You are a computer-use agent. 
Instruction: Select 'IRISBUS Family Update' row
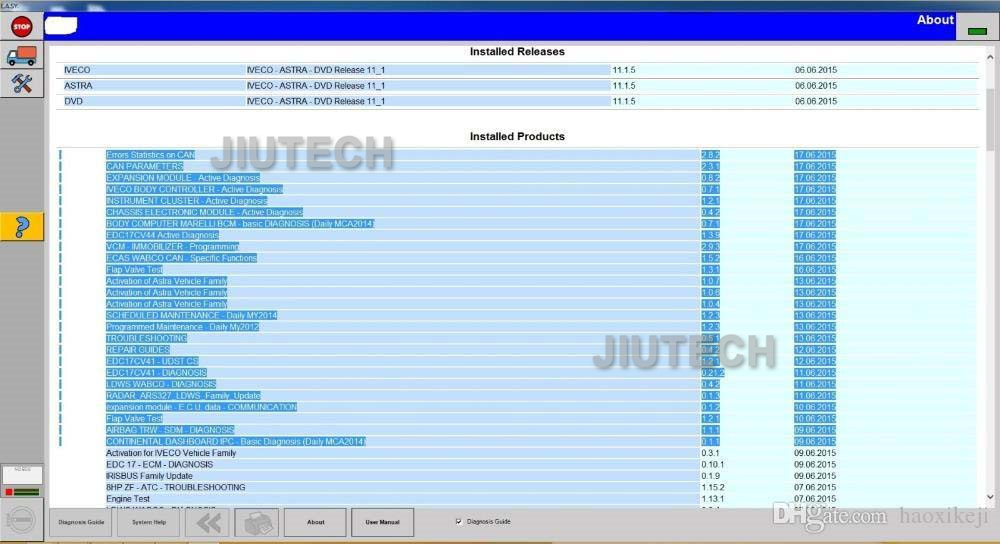(x=517, y=476)
